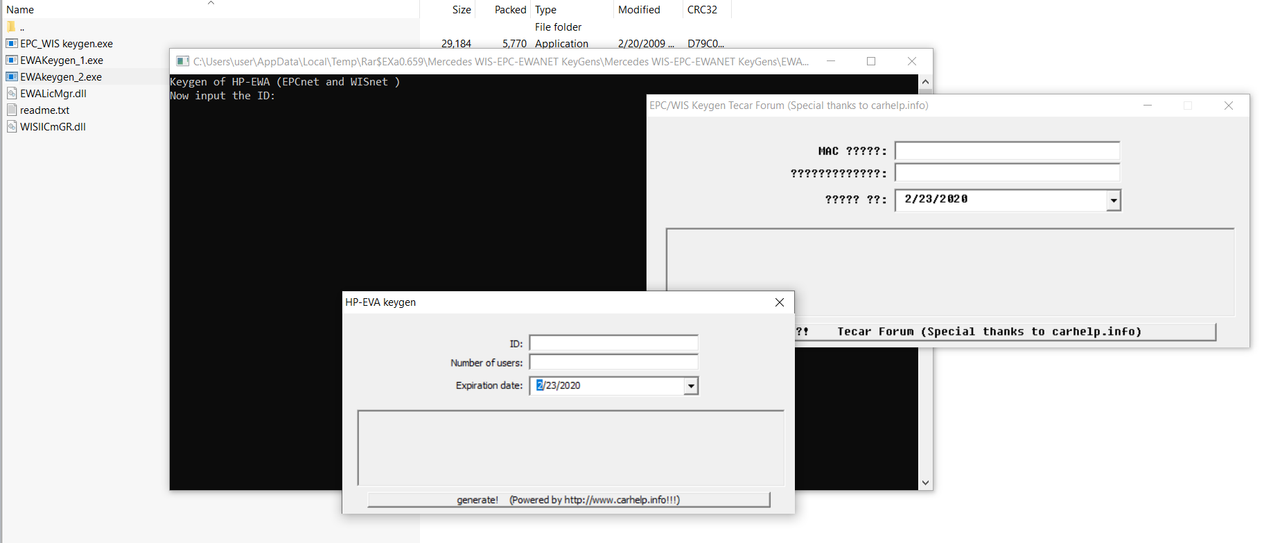The width and height of the screenshot is (1280, 543).
Task: Click output area in EPC/WIS Keygen
Action: (x=950, y=271)
